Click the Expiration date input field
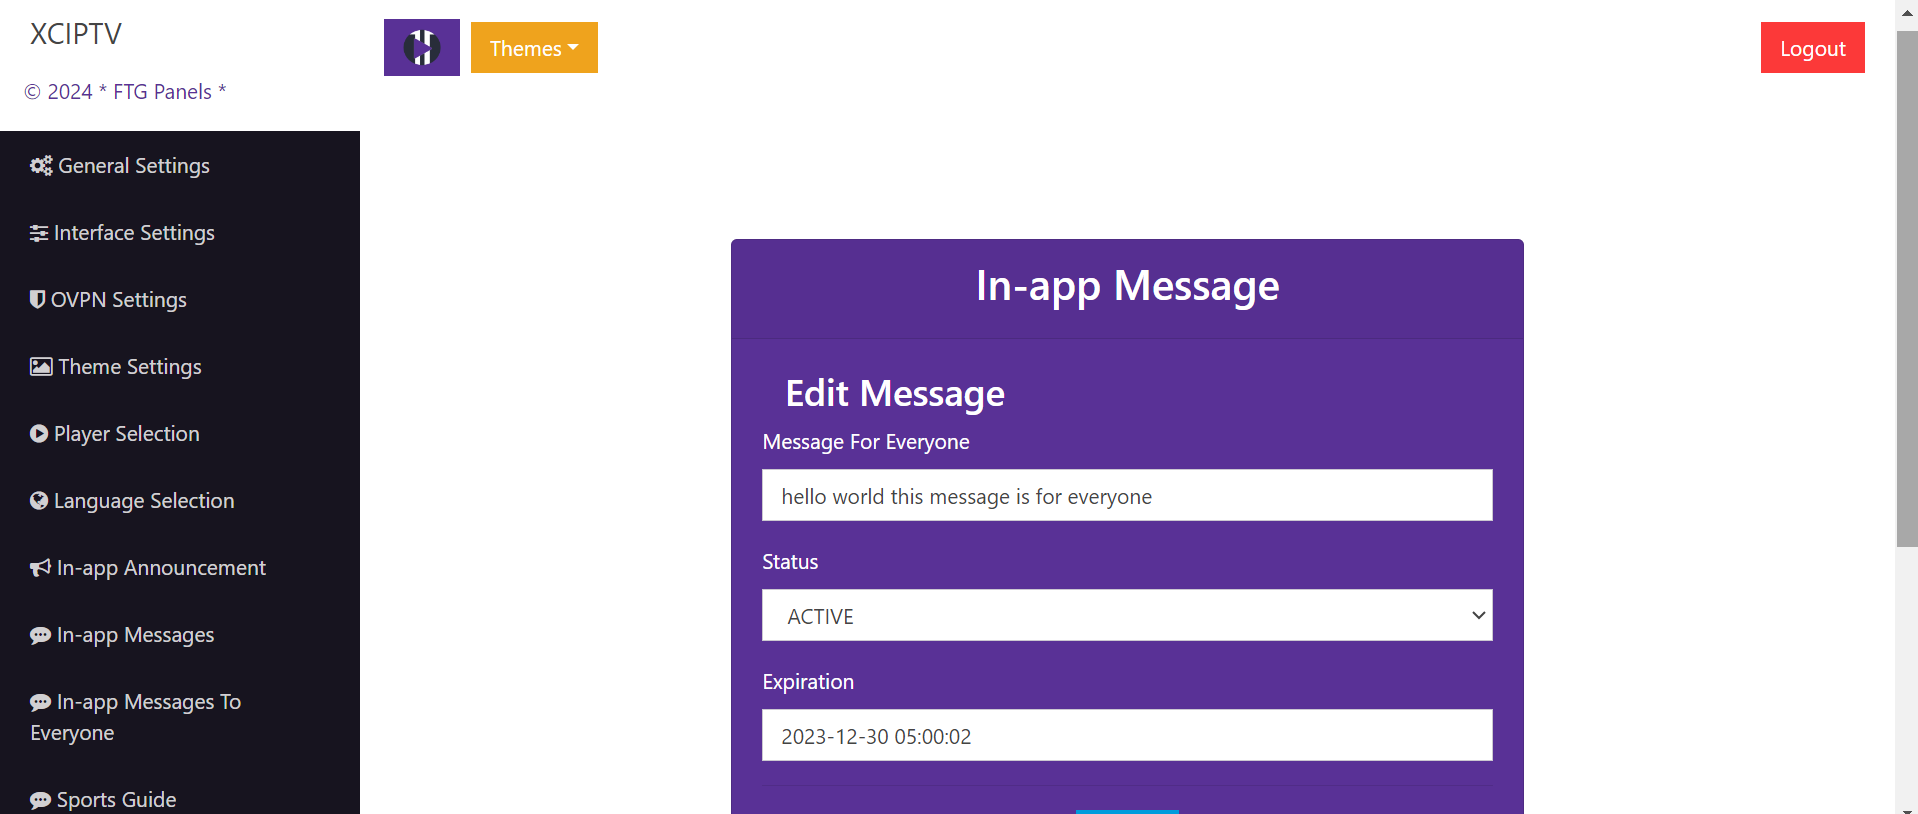 pyautogui.click(x=1126, y=735)
